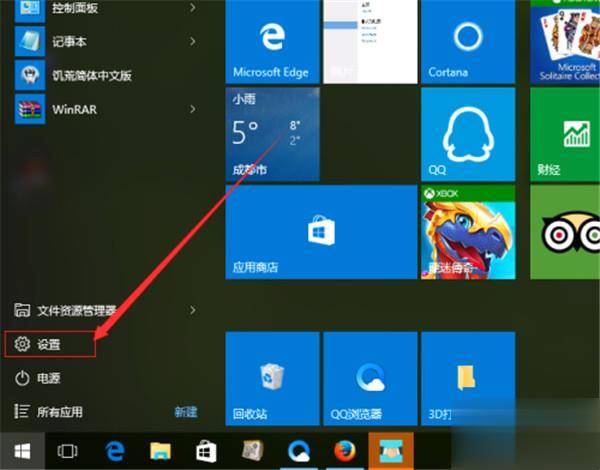Viewport: 600px width, 470px height.
Task: Expand 文件资源管理器 submenu arrow
Action: pyautogui.click(x=193, y=310)
